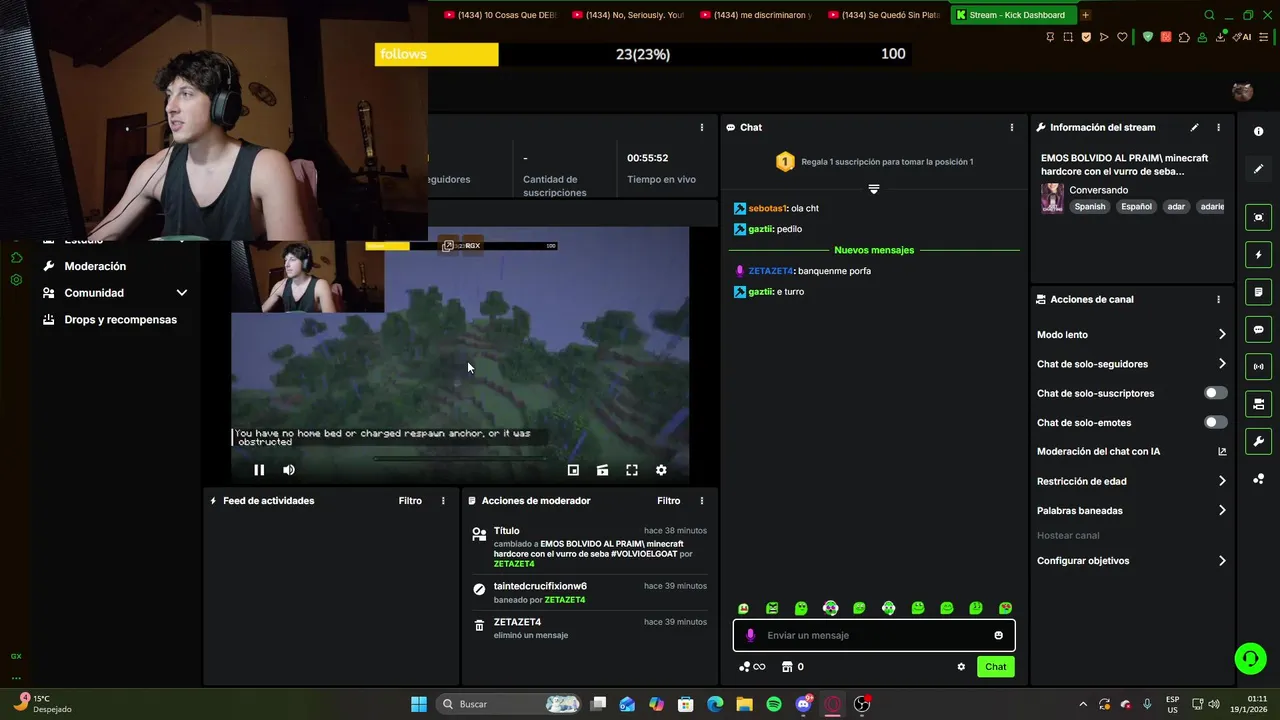
Task: Click the green Chat send button
Action: click(995, 667)
